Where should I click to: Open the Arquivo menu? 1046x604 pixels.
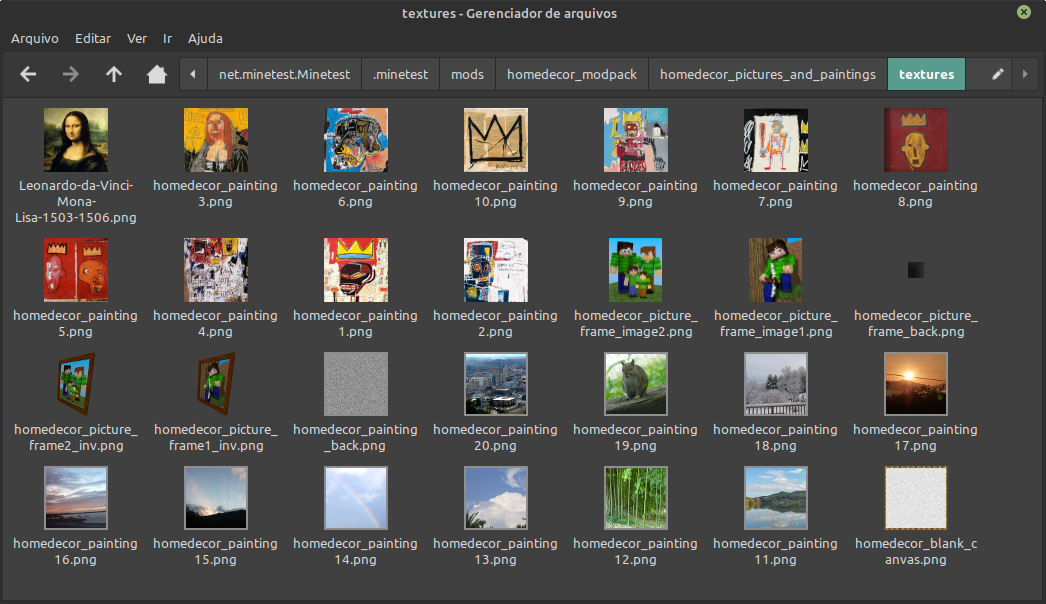pyautogui.click(x=35, y=39)
